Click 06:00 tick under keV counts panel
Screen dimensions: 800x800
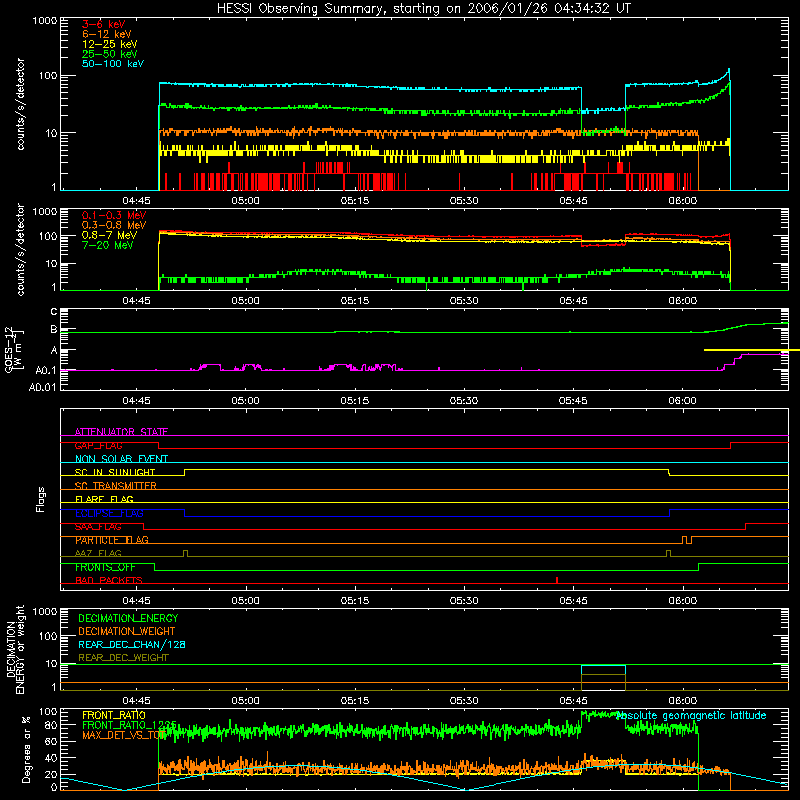[683, 201]
